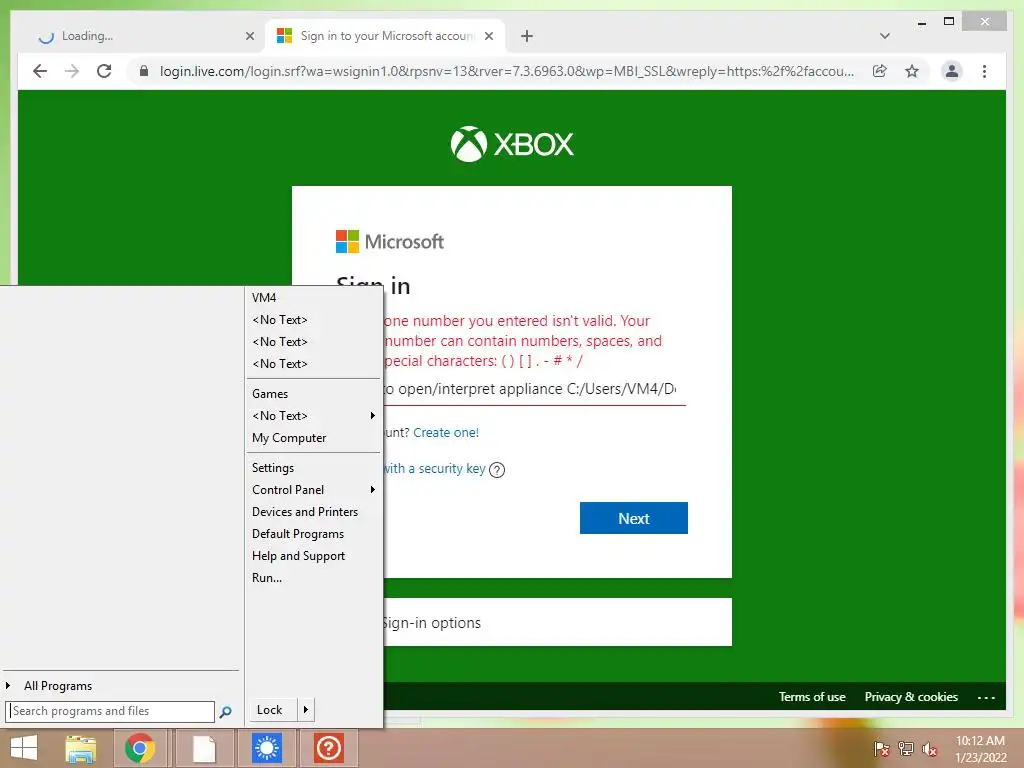
Task: Open Default Programs
Action: pos(314,534)
